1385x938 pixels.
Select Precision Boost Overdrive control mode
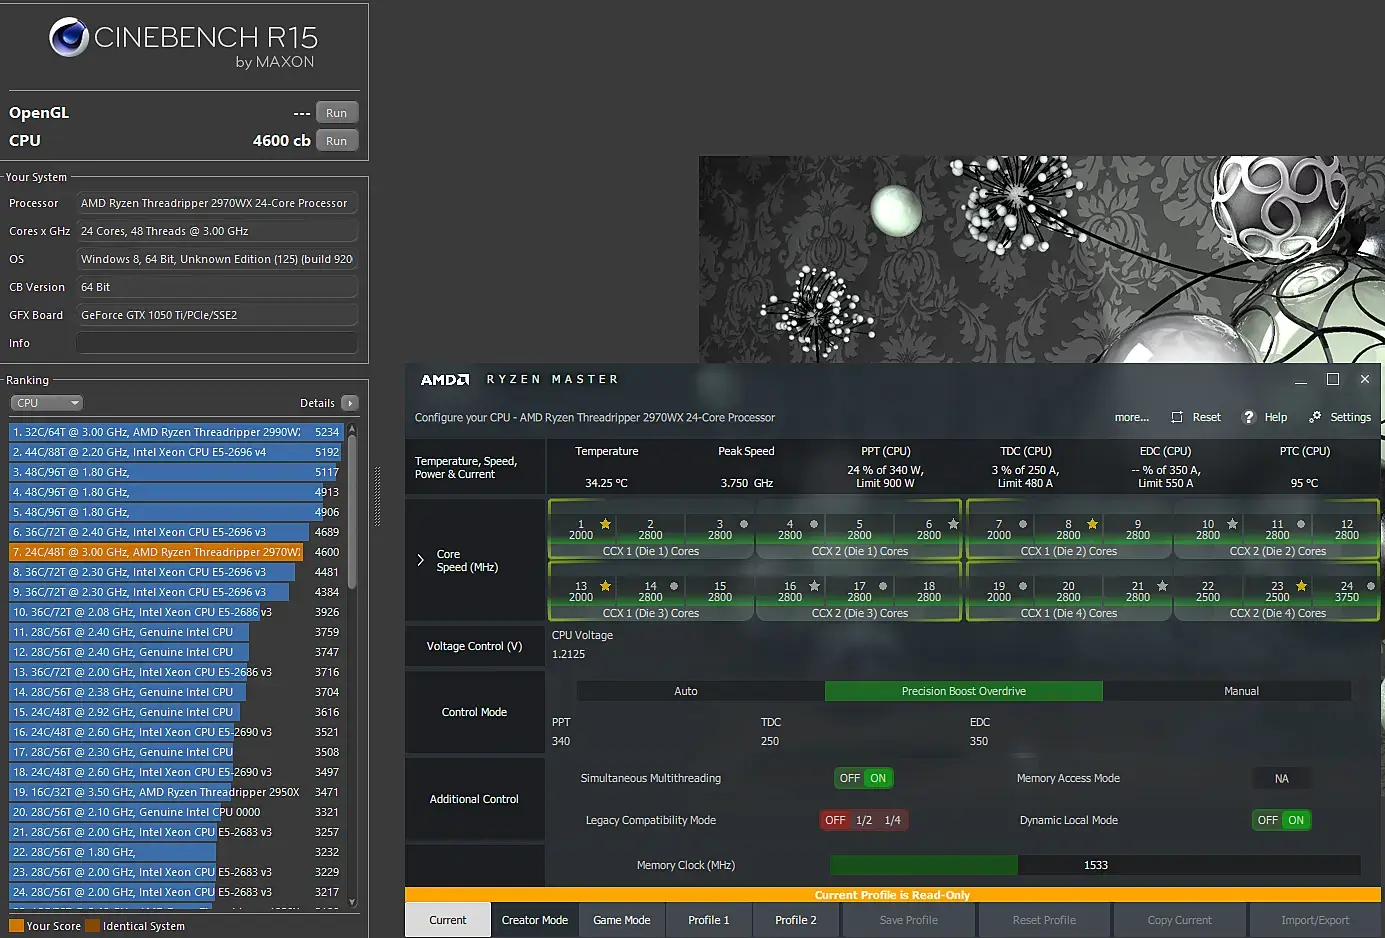click(x=964, y=691)
